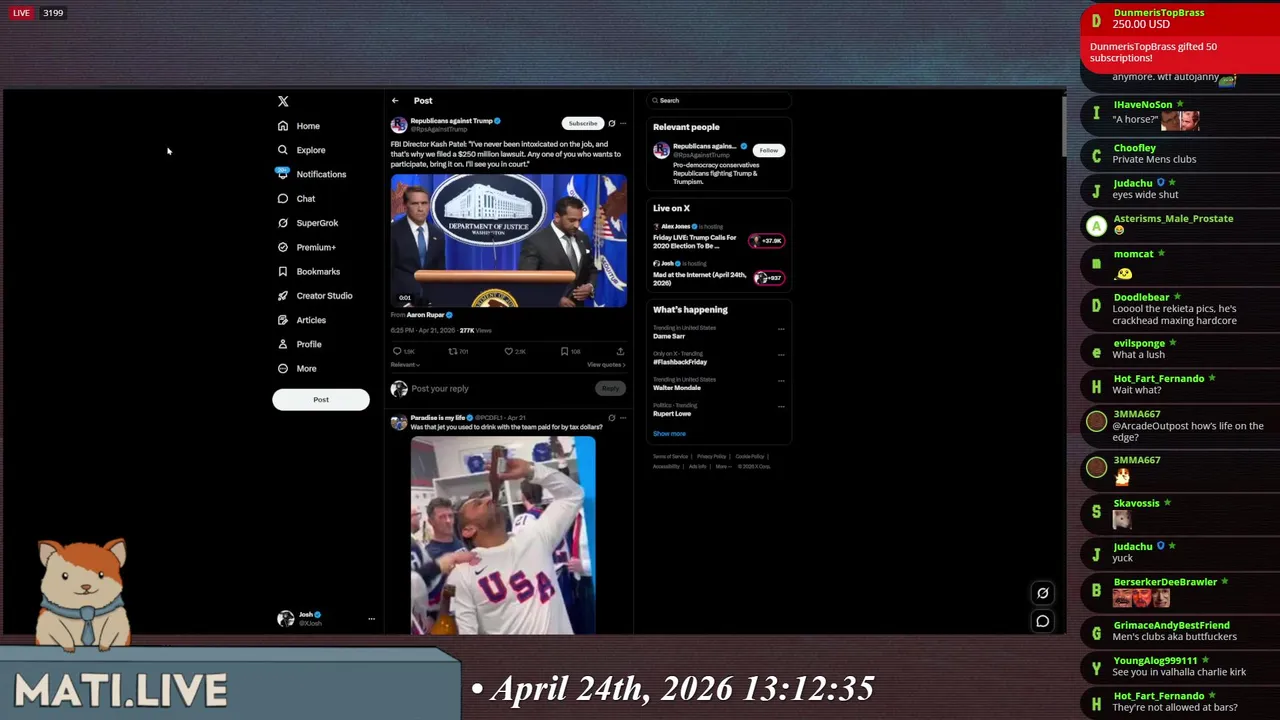Open Cookie Policy footer link

point(750,456)
